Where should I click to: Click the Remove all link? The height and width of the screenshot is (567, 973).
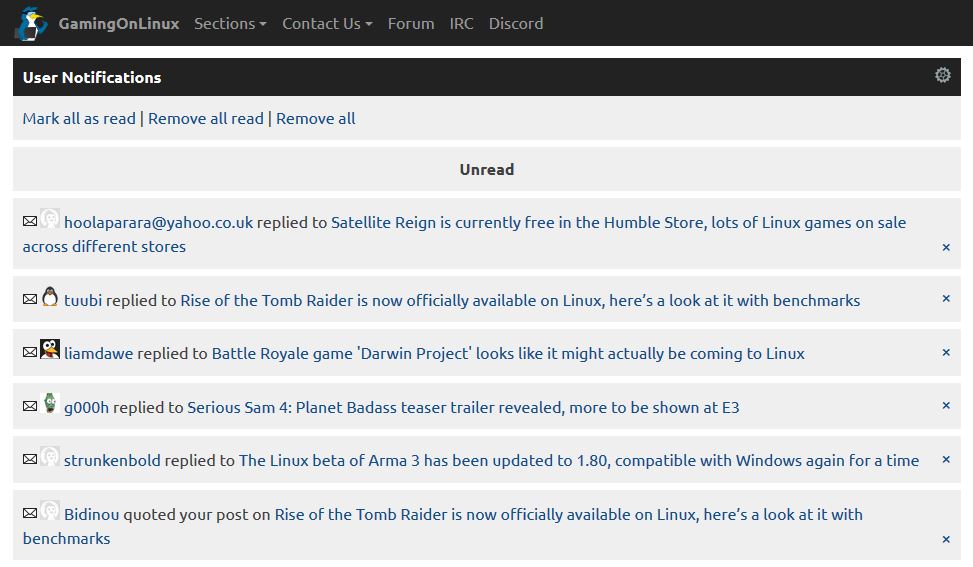(x=315, y=118)
